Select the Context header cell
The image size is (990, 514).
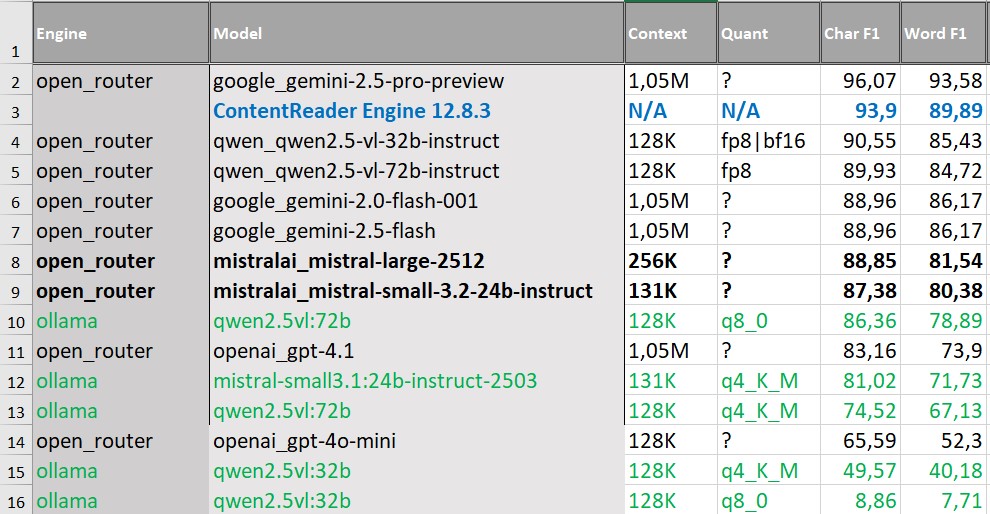pos(669,33)
